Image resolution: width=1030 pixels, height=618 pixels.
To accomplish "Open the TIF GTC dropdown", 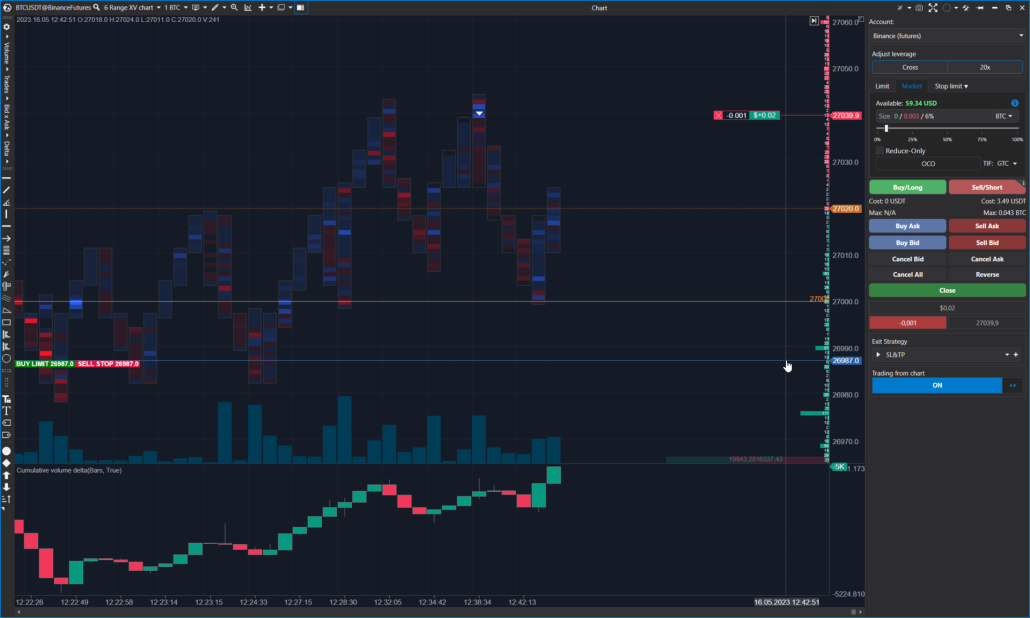I will (x=1006, y=163).
